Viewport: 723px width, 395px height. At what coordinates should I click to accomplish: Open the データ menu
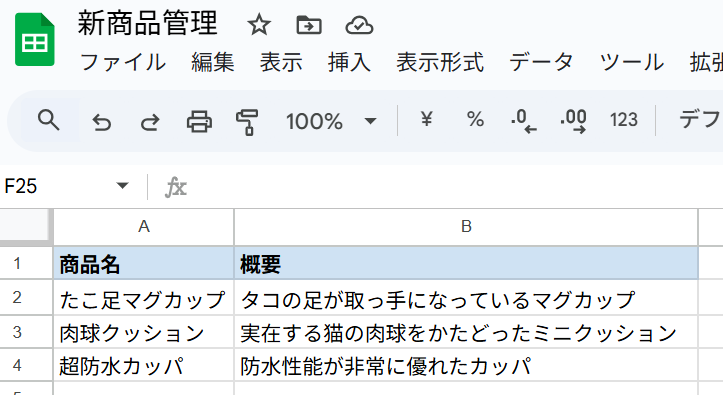[541, 62]
